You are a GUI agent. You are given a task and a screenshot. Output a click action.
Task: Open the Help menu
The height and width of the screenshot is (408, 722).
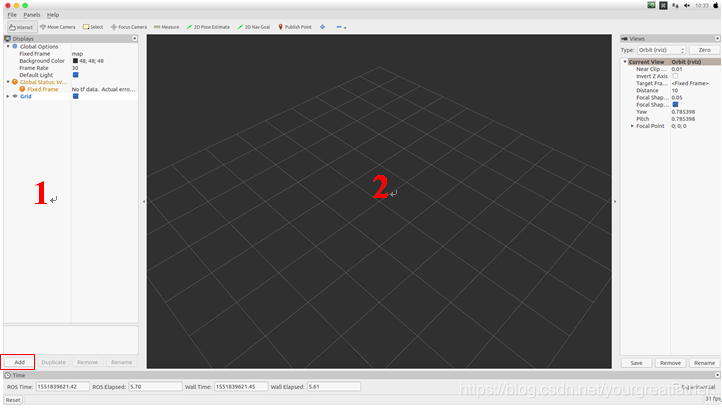(53, 15)
